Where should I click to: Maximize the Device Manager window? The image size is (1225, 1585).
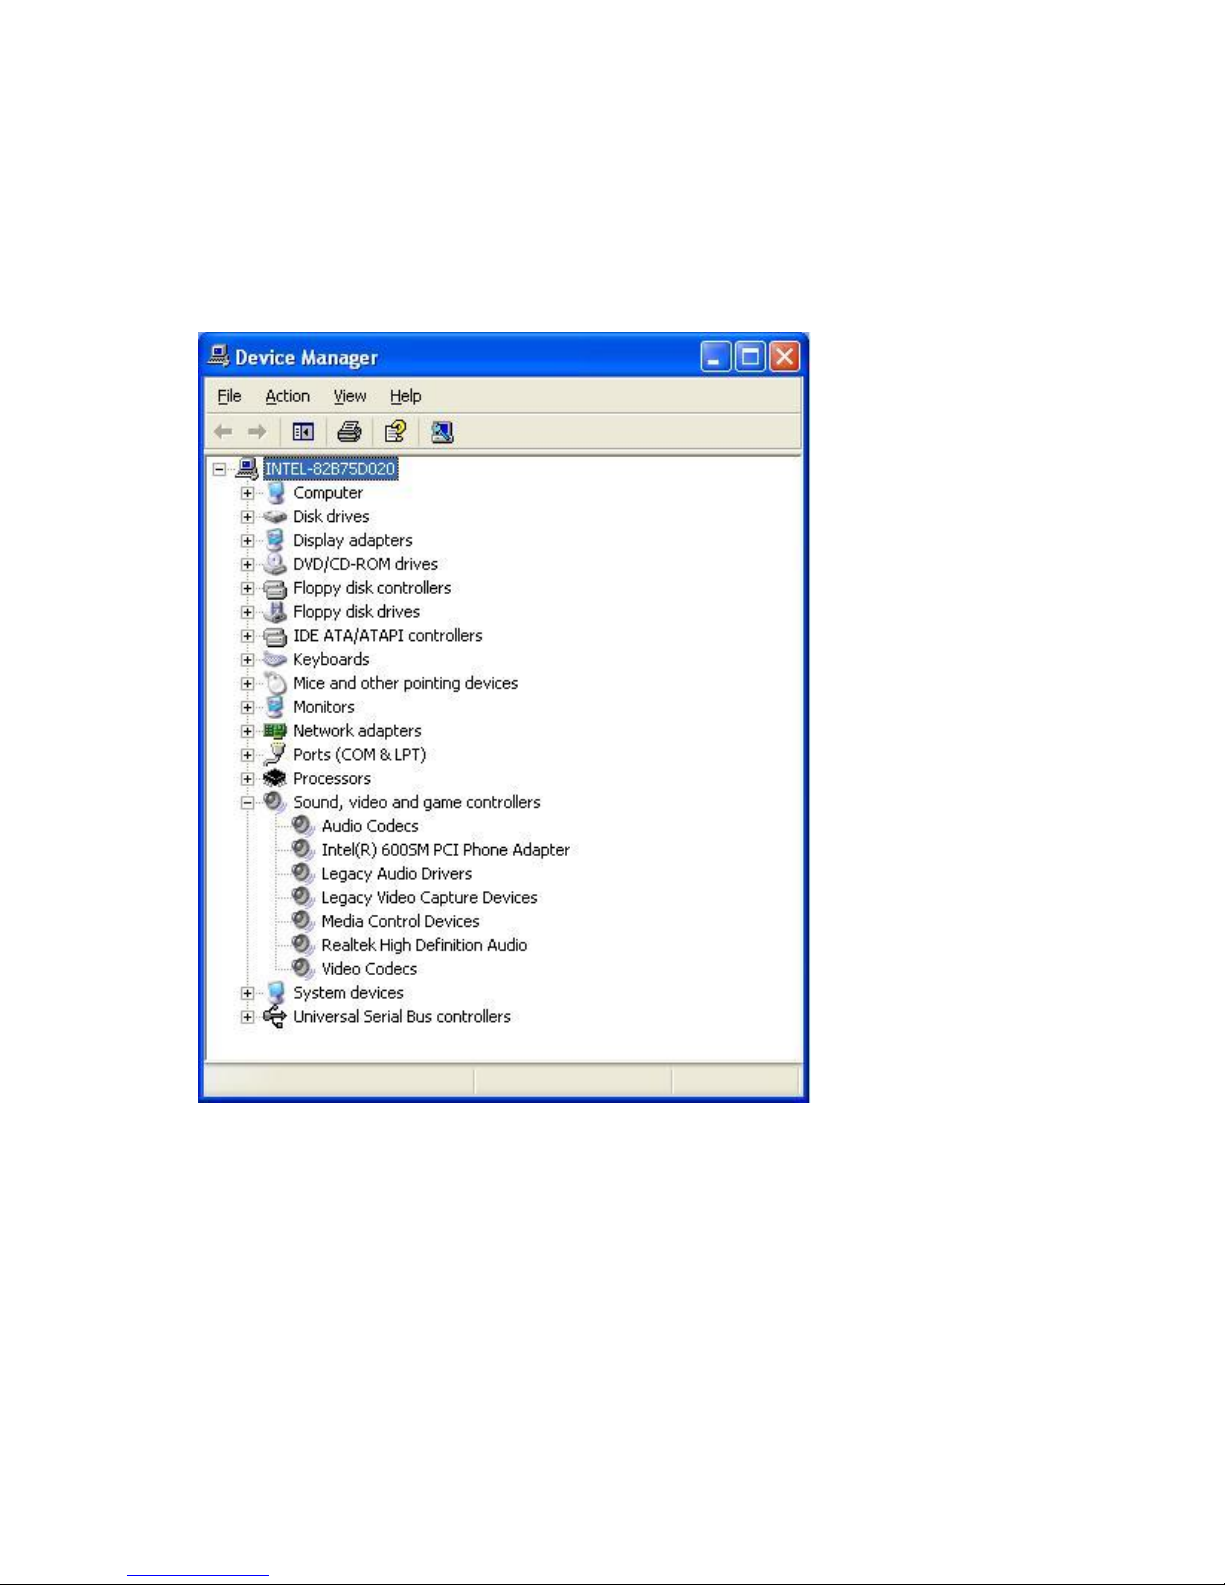click(750, 357)
